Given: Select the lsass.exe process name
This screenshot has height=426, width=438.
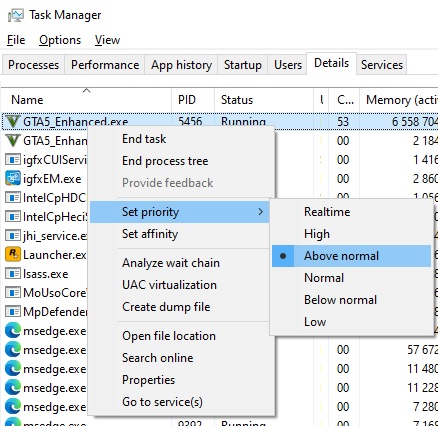Looking at the screenshot, I should click(46, 274).
